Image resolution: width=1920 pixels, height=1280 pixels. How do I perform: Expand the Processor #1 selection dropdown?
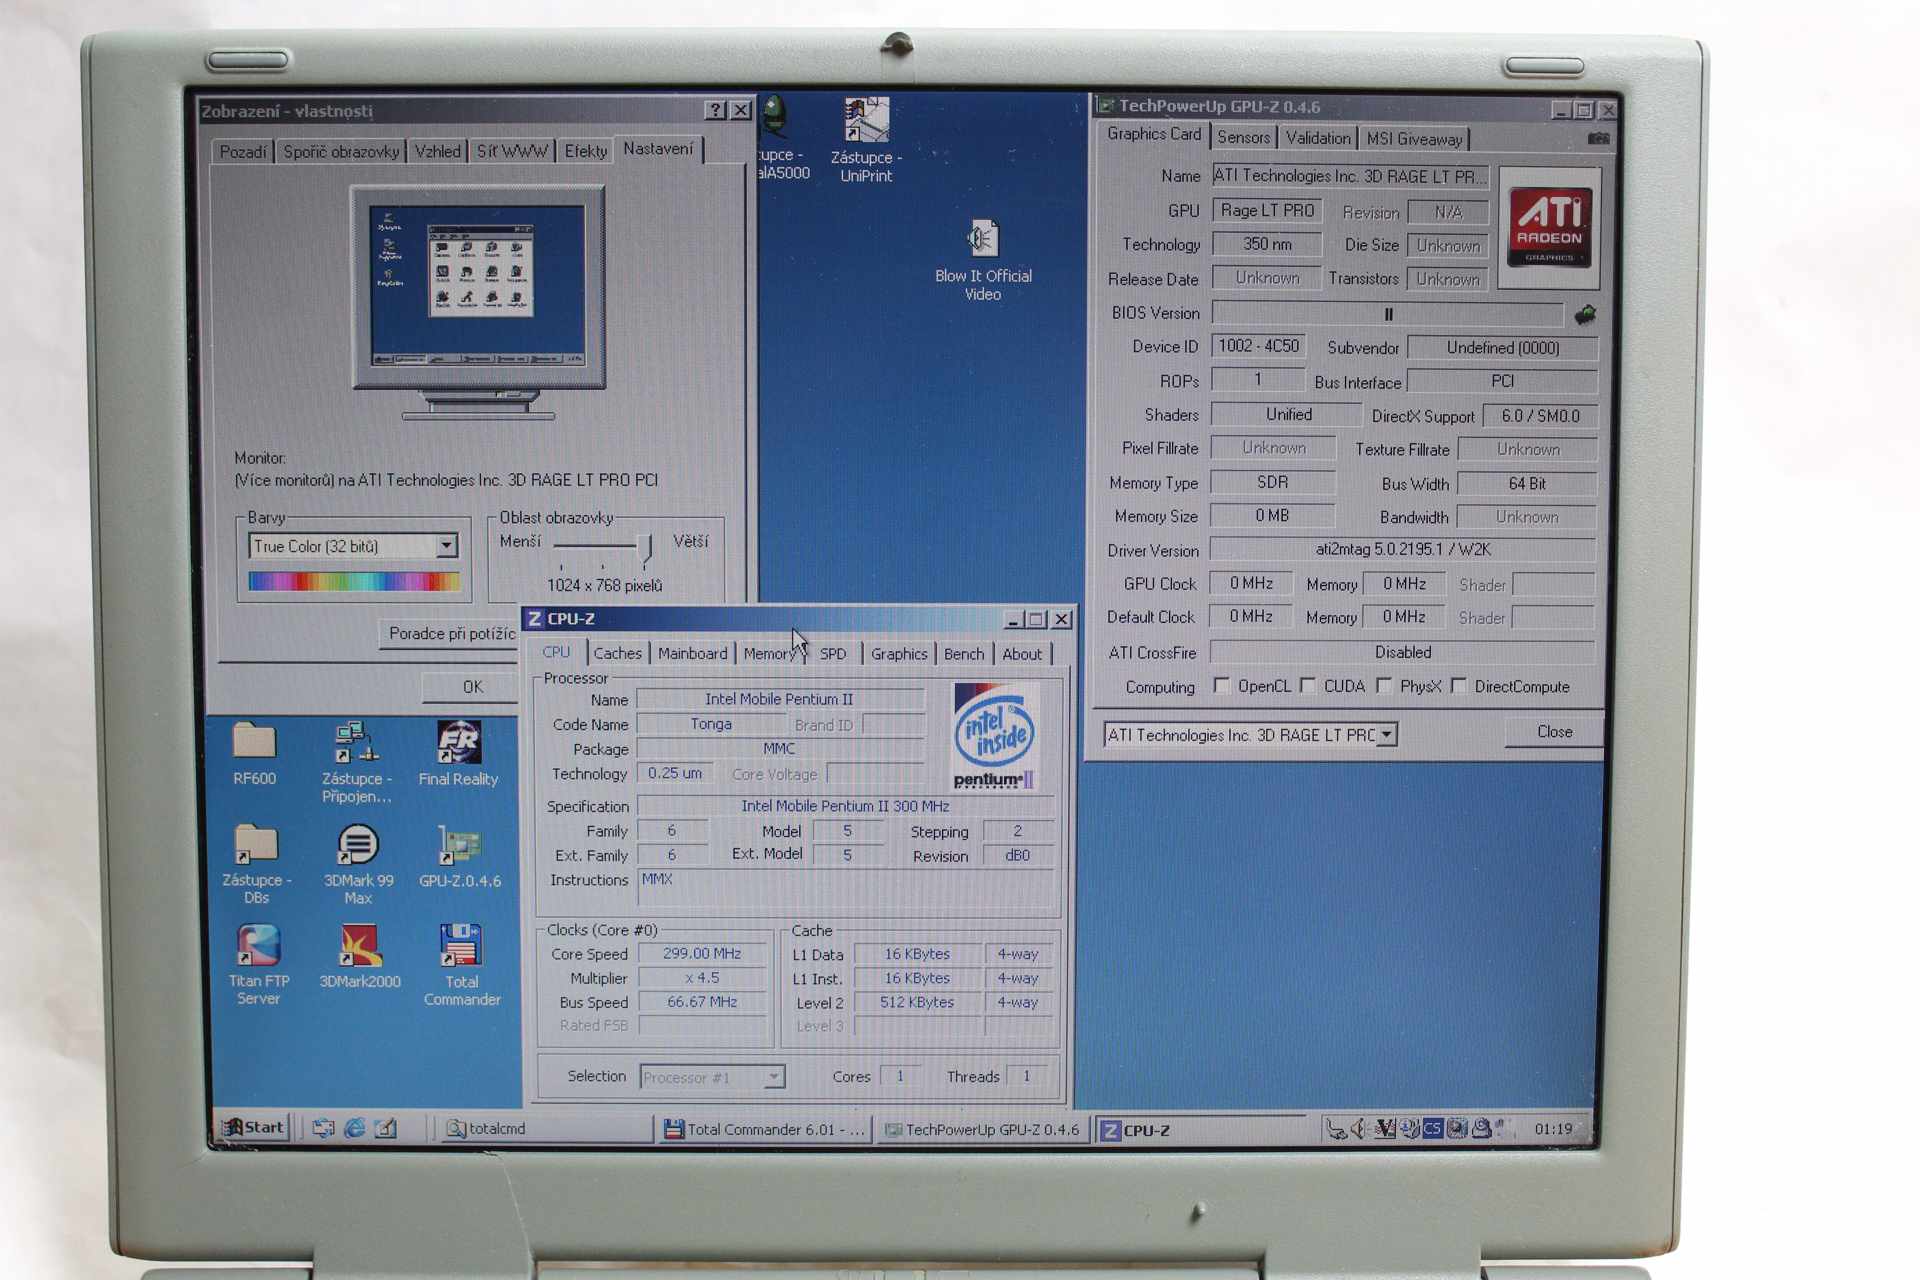pos(774,1077)
